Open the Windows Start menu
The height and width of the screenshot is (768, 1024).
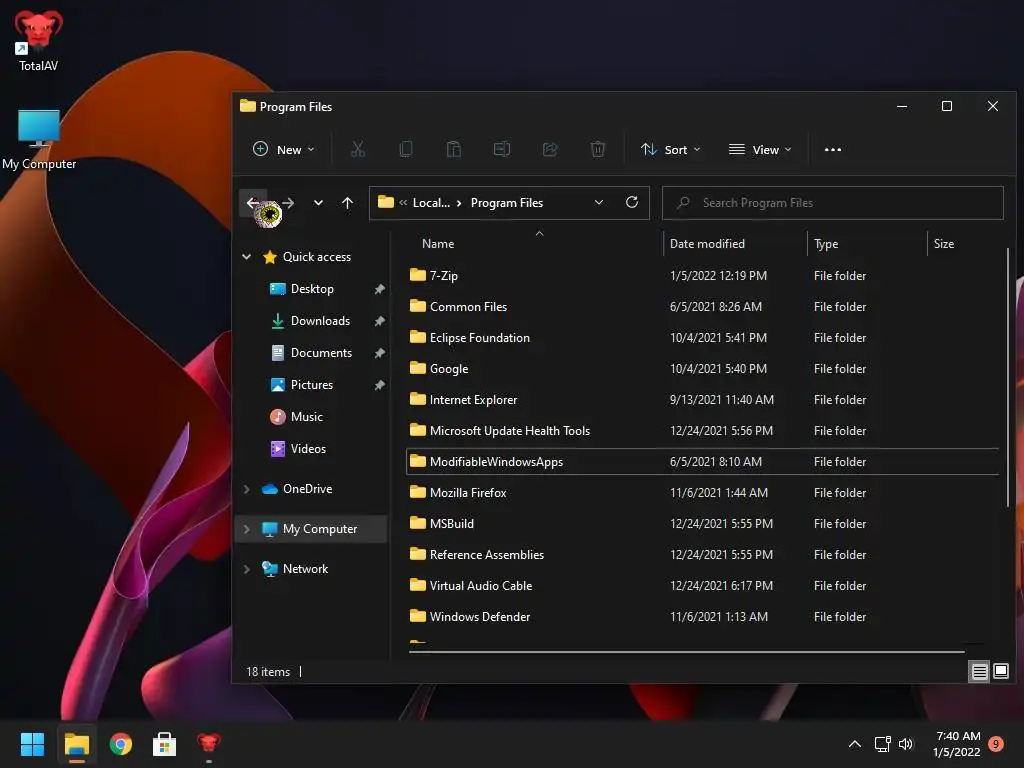pos(32,744)
